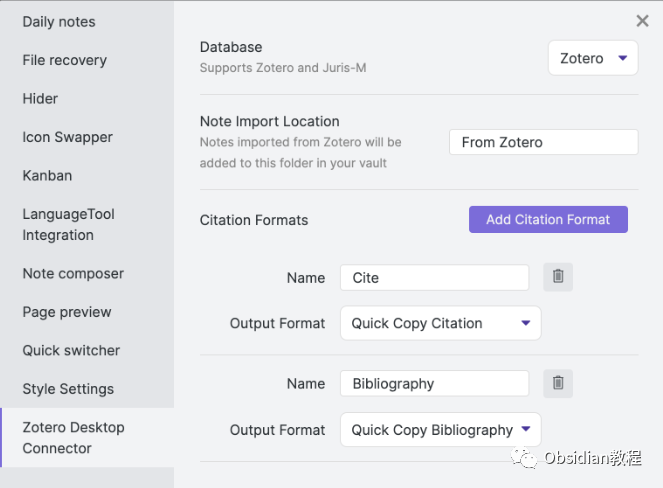Delete the Bibliography citation format

click(x=558, y=383)
